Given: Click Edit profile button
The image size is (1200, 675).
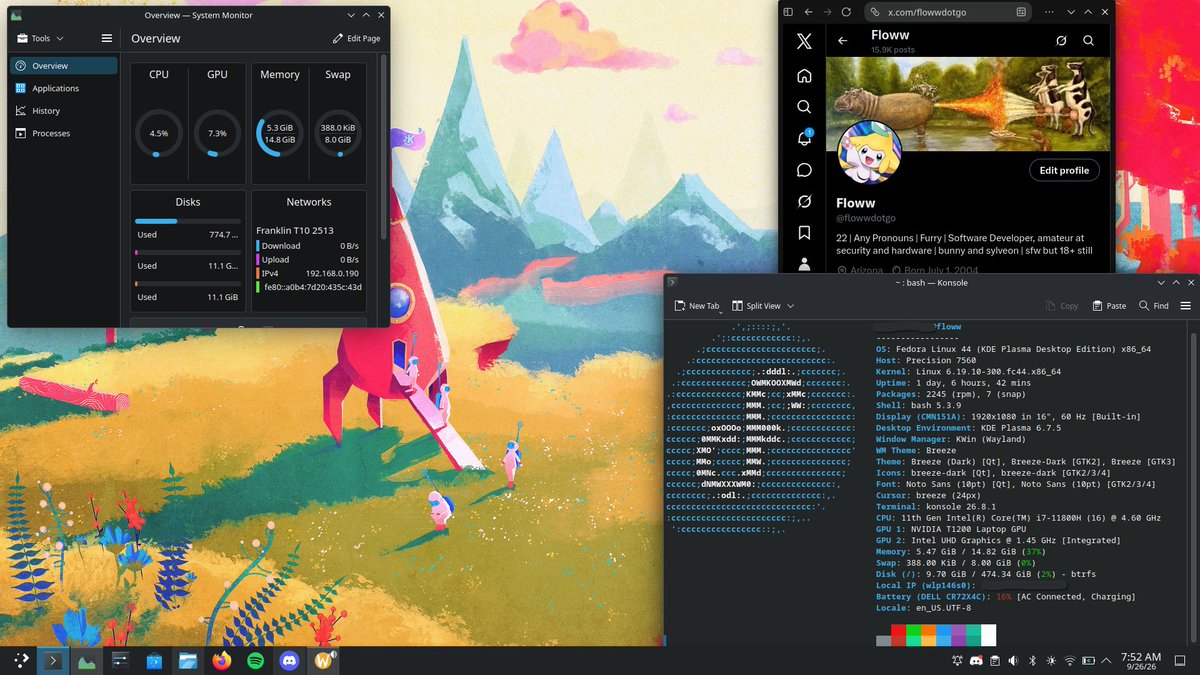Looking at the screenshot, I should (1064, 170).
